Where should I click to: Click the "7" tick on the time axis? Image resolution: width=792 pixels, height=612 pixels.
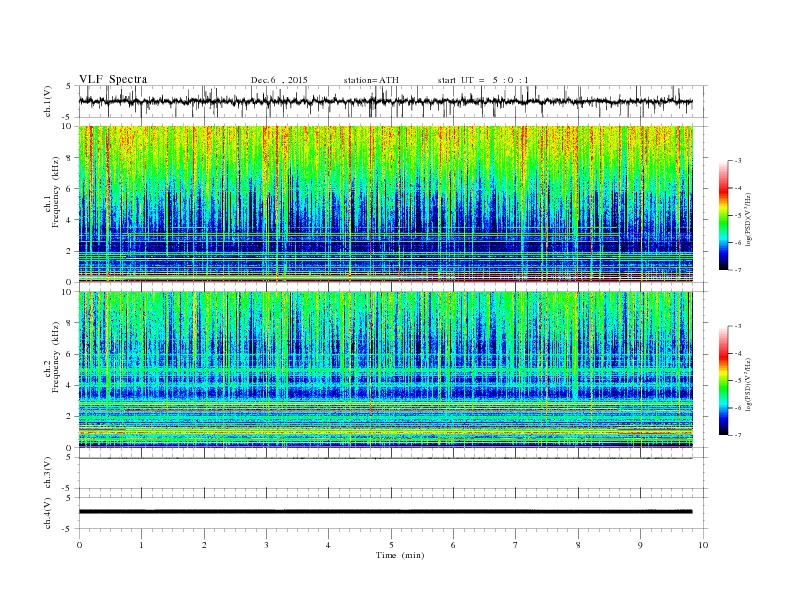pos(515,545)
